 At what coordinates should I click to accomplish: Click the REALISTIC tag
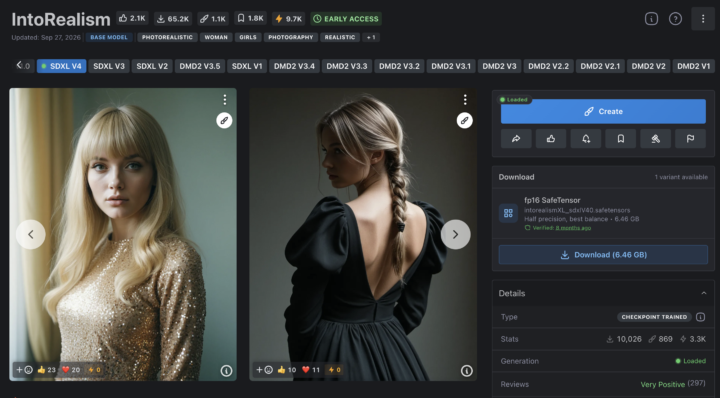click(340, 37)
